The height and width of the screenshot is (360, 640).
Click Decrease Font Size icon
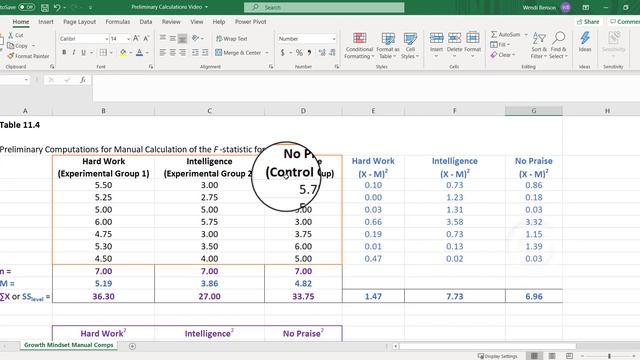point(146,38)
